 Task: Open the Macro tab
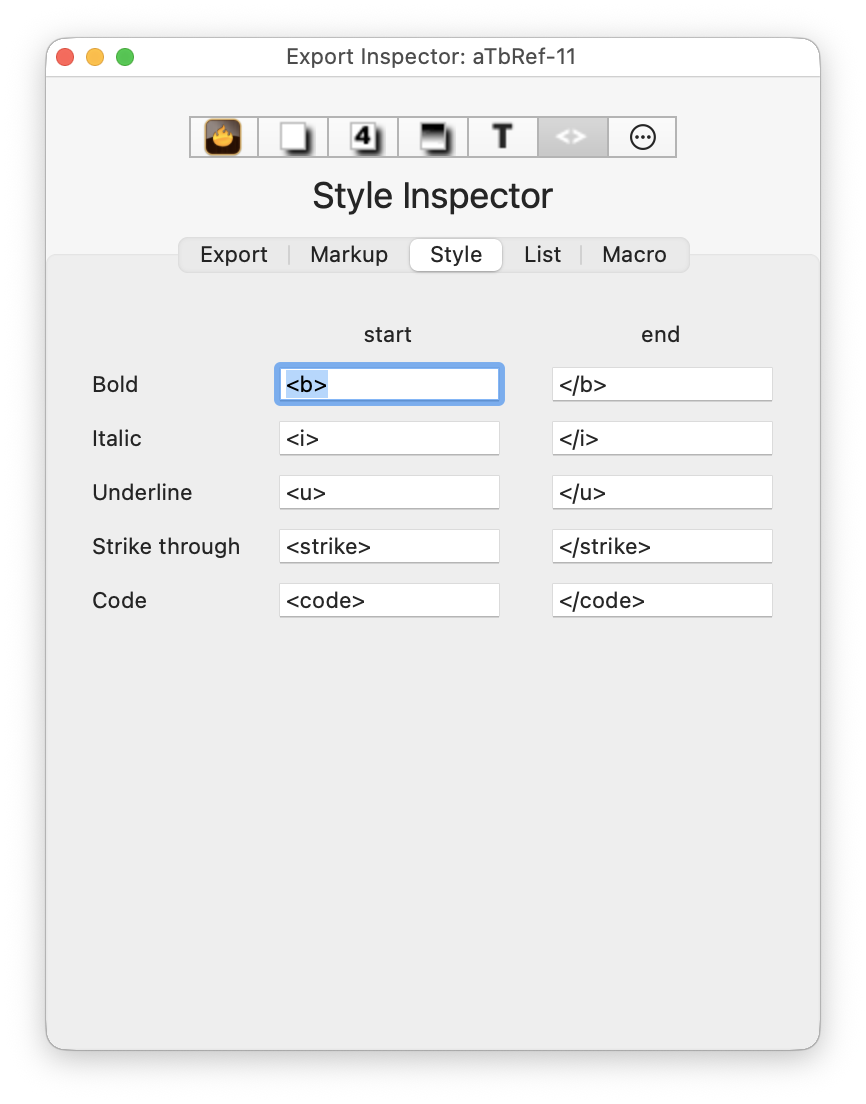[634, 255]
